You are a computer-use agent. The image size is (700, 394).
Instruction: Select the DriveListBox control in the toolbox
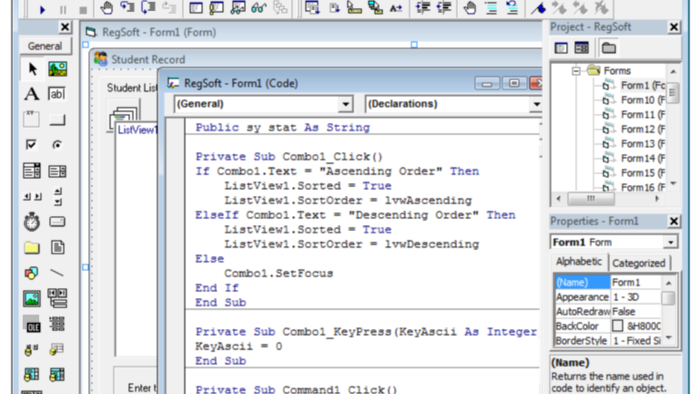point(57,222)
